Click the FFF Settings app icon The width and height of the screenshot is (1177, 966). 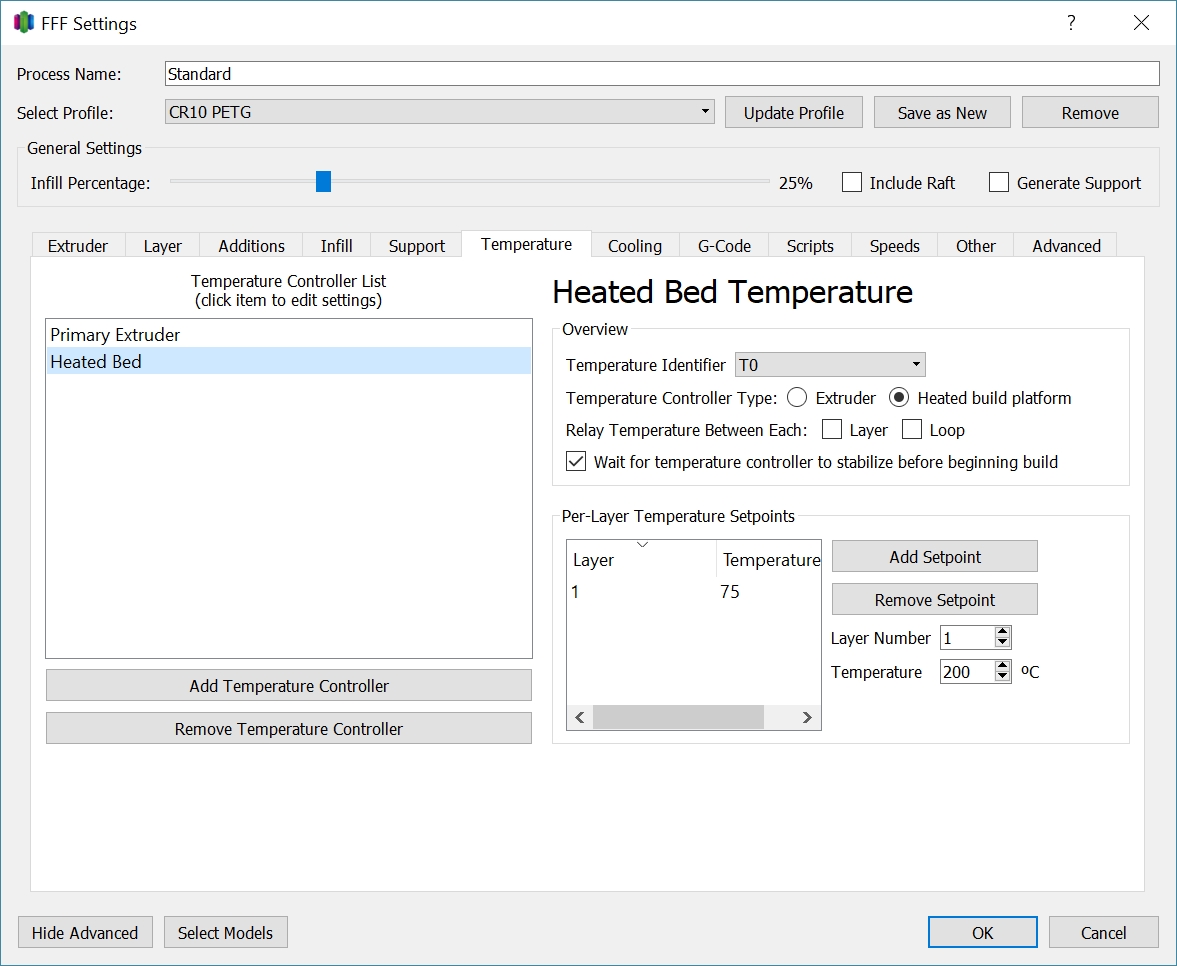pos(24,23)
